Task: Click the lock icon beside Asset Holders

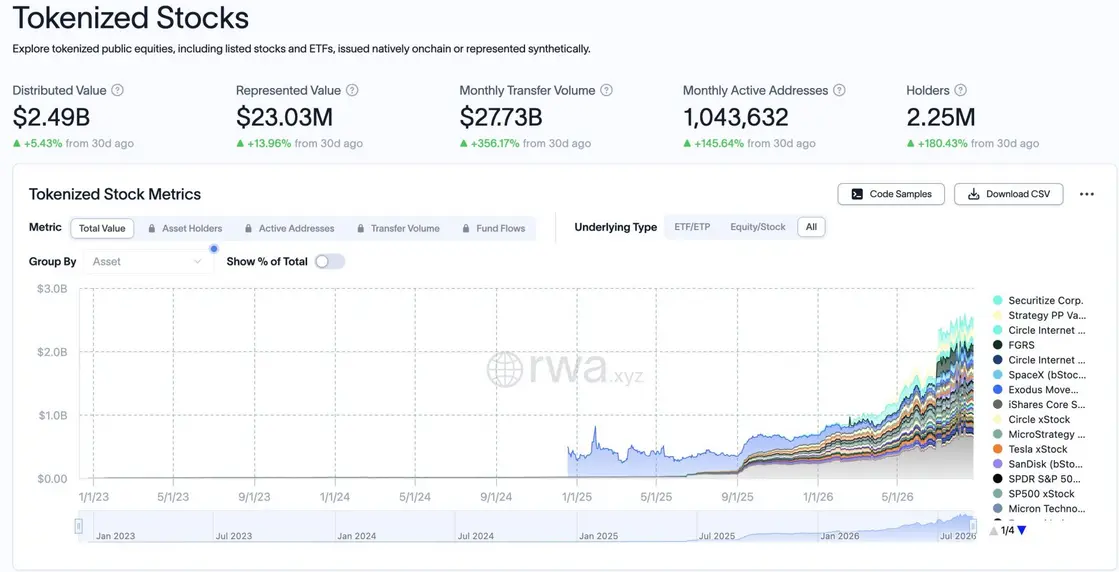Action: (x=152, y=229)
